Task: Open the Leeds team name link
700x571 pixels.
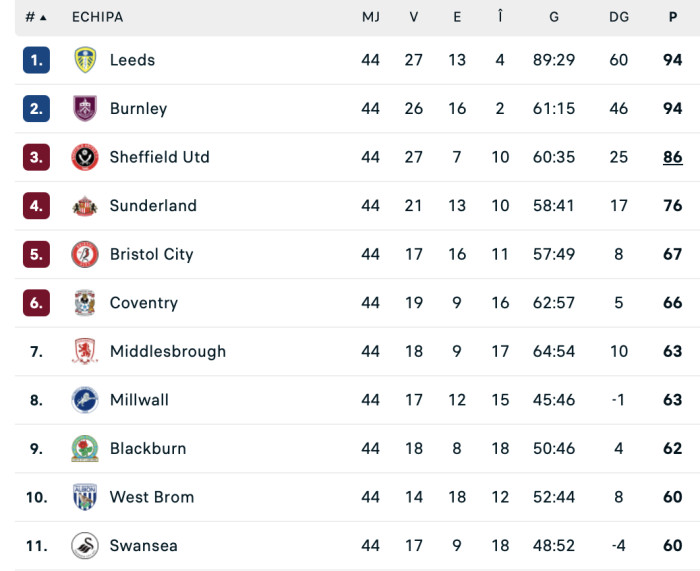Action: (x=133, y=60)
